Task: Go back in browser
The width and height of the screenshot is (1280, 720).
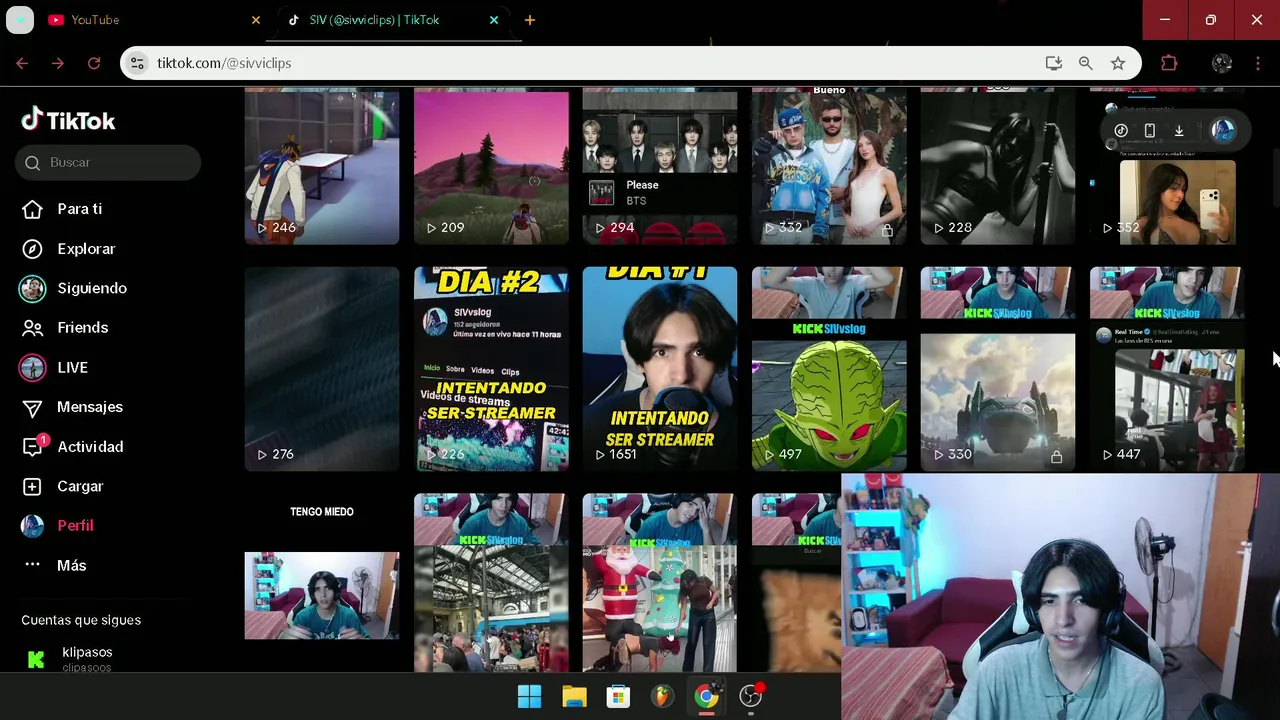Action: pos(22,63)
